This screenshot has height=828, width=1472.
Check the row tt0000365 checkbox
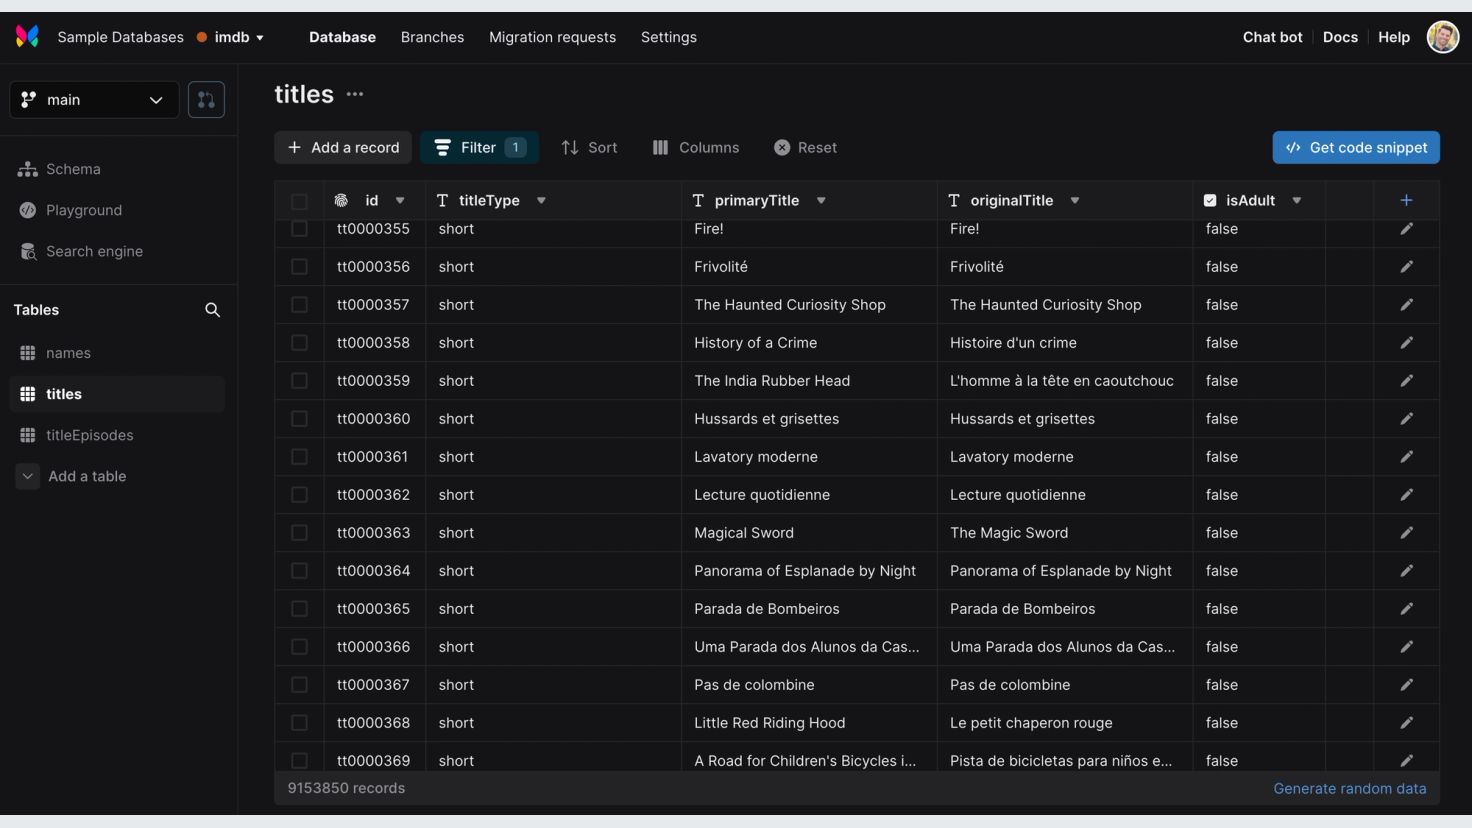point(299,609)
